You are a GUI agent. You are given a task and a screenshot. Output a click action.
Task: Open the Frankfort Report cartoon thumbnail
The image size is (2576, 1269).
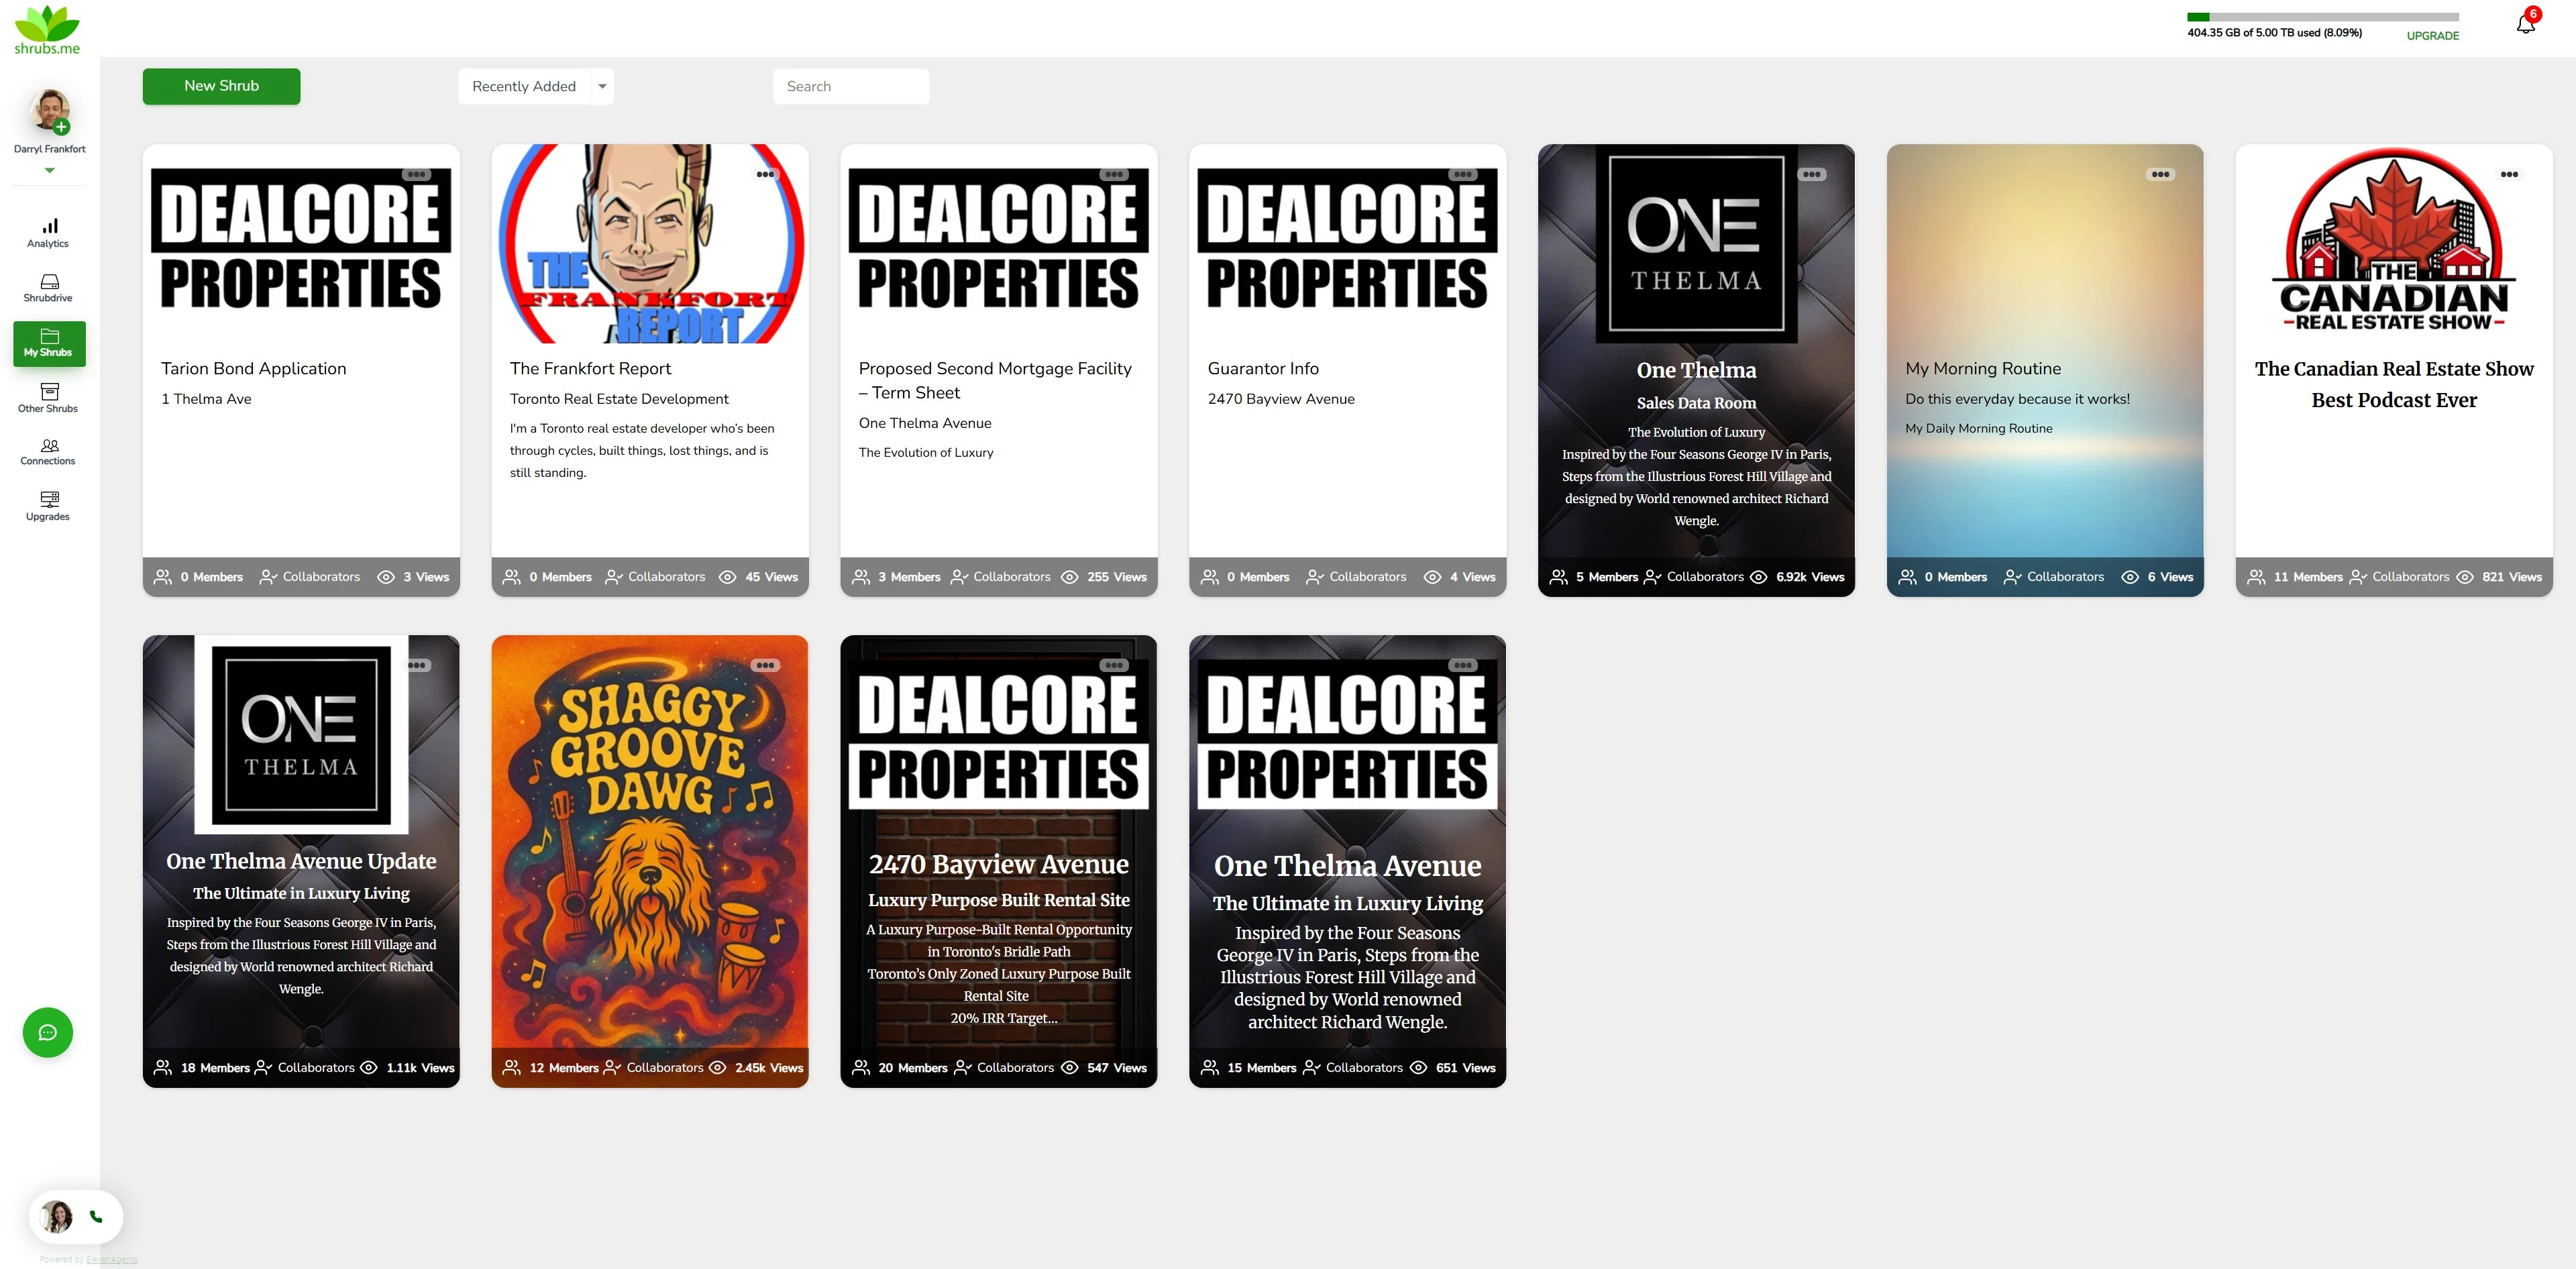coord(650,244)
